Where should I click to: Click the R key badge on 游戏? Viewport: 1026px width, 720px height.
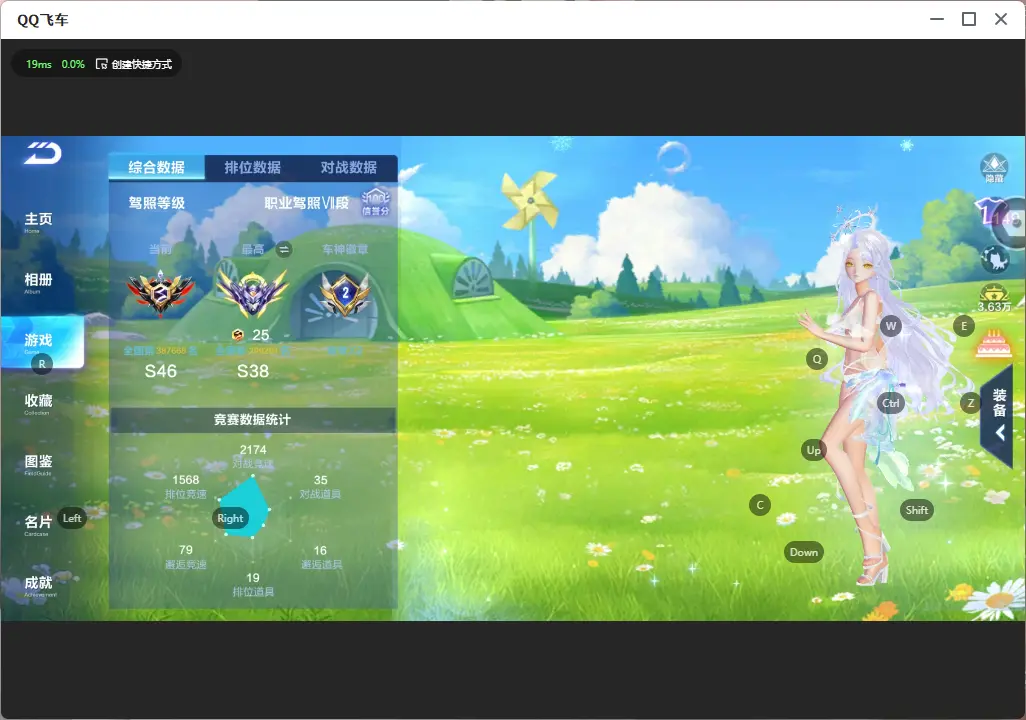[x=42, y=364]
